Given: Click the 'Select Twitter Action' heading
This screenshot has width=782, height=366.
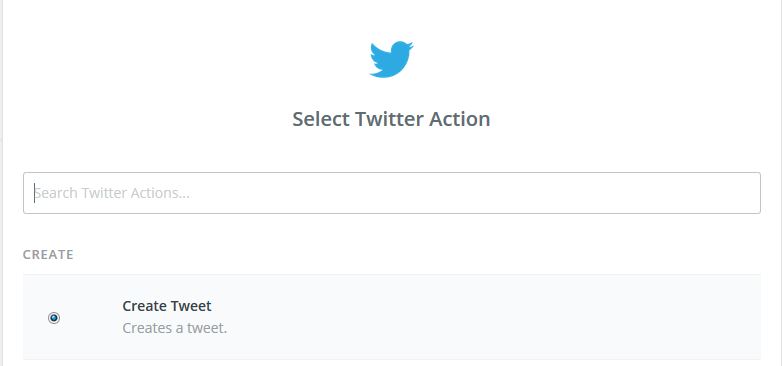Looking at the screenshot, I should click(391, 119).
